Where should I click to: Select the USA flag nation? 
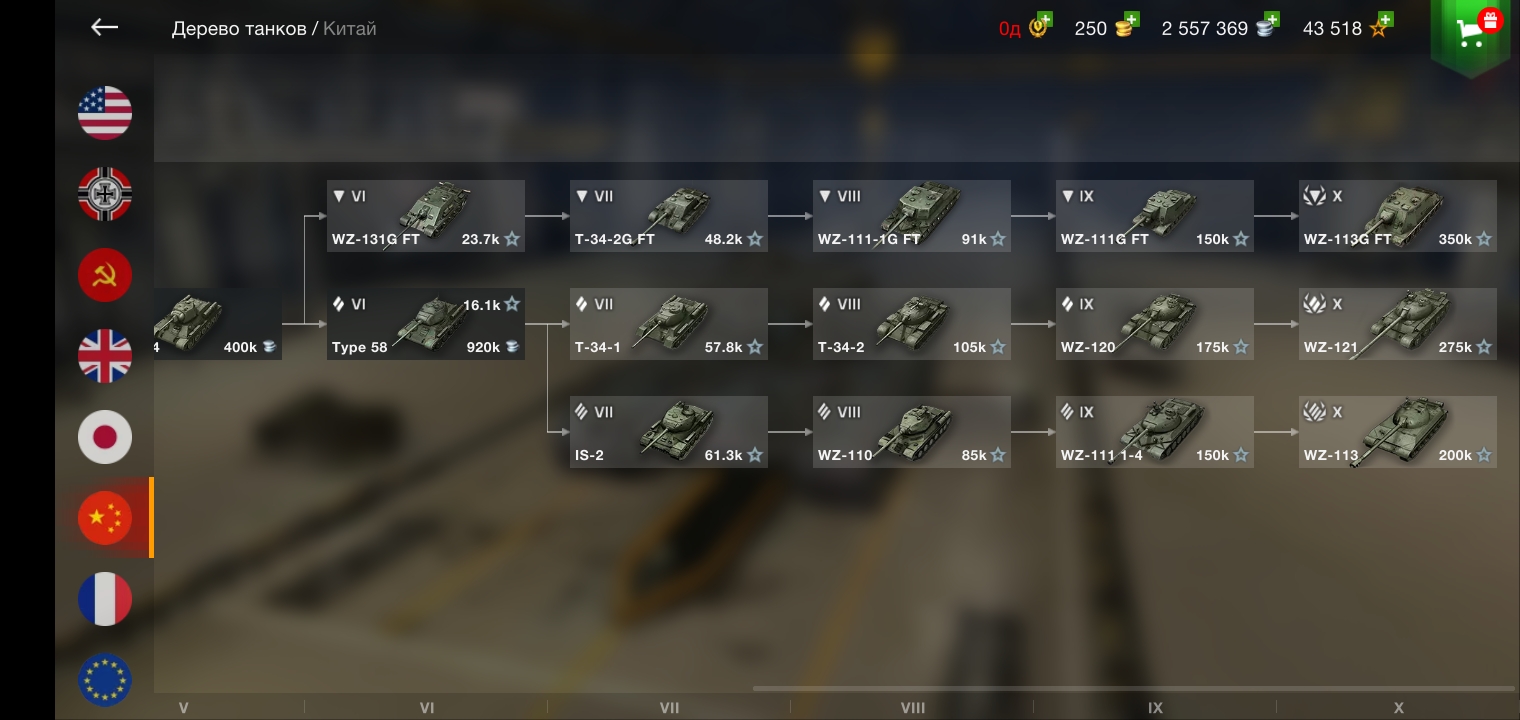click(x=105, y=113)
